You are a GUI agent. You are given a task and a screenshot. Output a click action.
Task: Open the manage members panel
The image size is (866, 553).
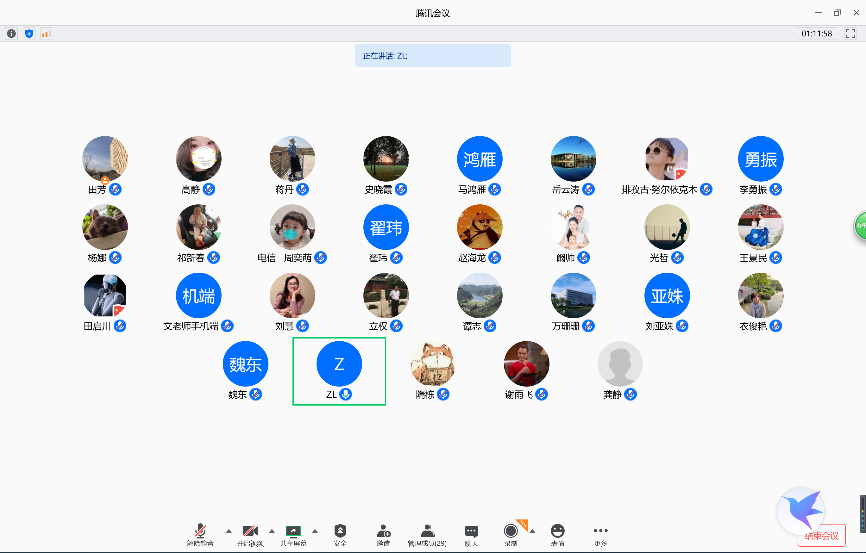427,531
